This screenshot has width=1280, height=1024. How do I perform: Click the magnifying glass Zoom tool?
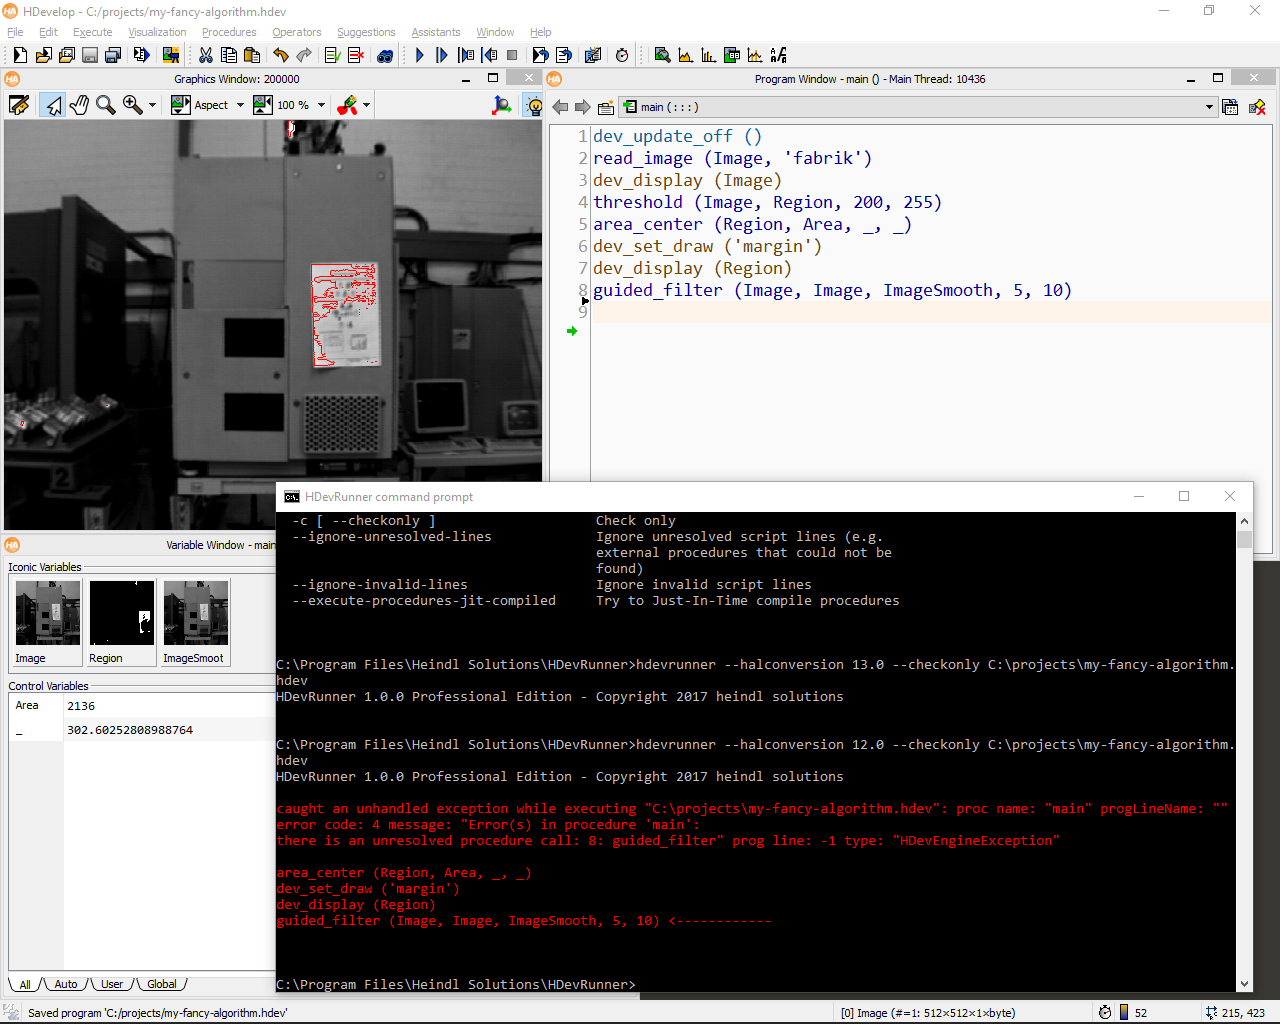pyautogui.click(x=105, y=105)
